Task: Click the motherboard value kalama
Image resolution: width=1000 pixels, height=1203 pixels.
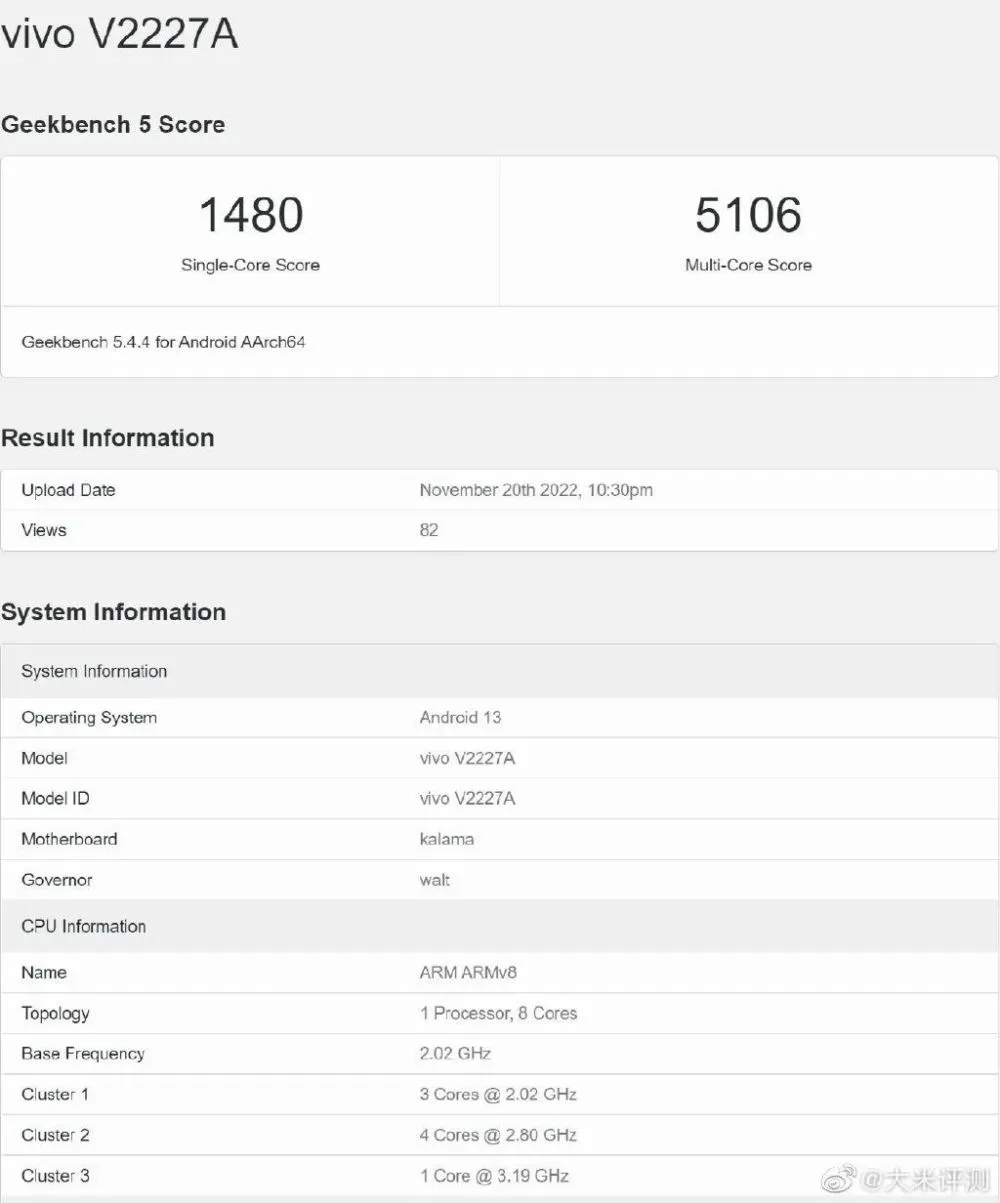Action: [x=447, y=839]
